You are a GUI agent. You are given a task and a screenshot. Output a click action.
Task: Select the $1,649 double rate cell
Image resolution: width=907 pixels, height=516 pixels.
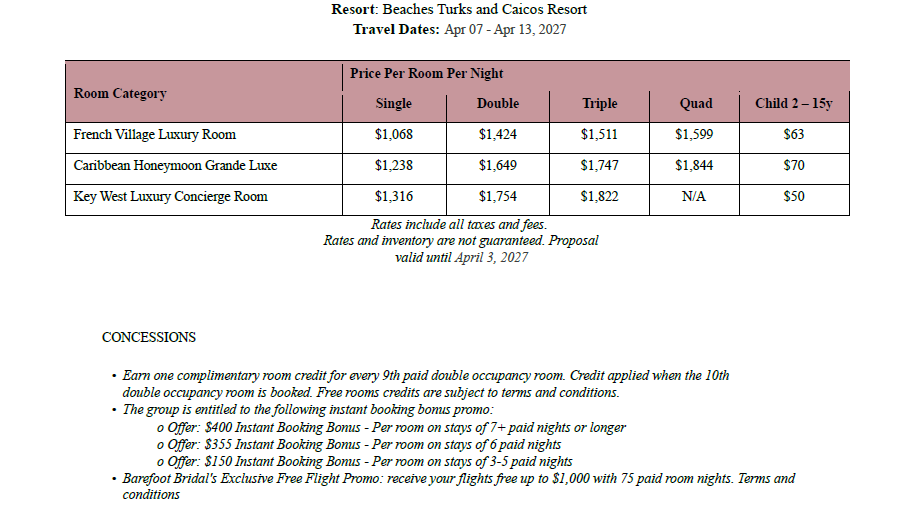498,165
